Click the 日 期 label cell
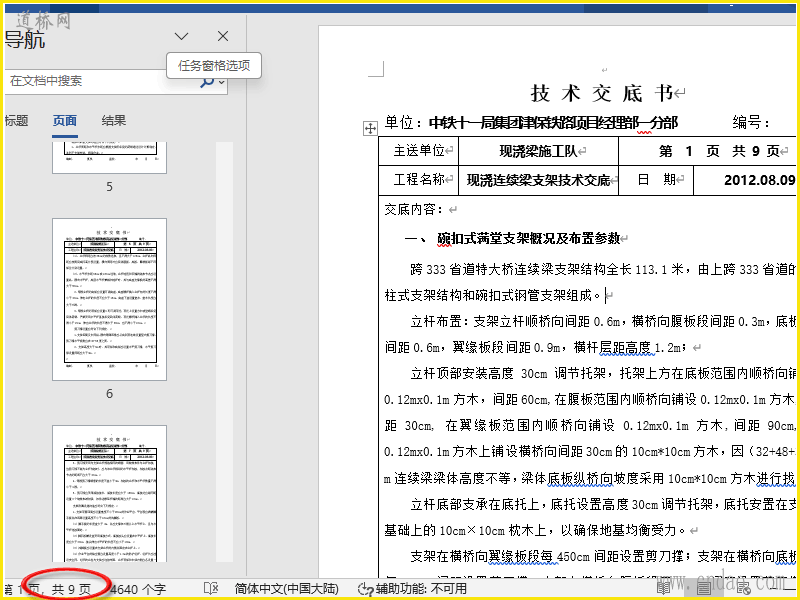The image size is (800, 600). (656, 180)
